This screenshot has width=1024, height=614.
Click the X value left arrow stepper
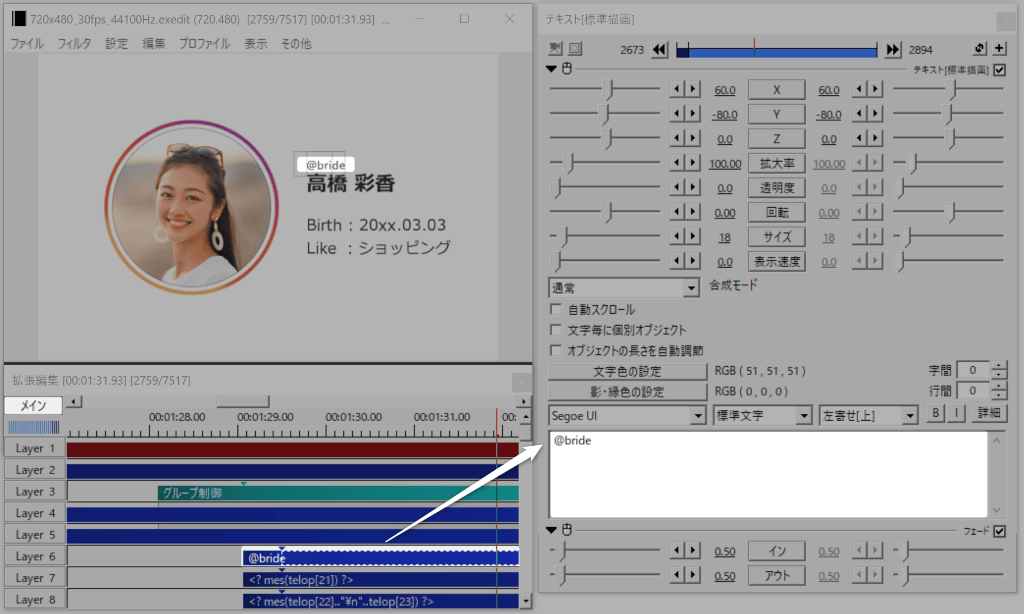click(x=678, y=89)
